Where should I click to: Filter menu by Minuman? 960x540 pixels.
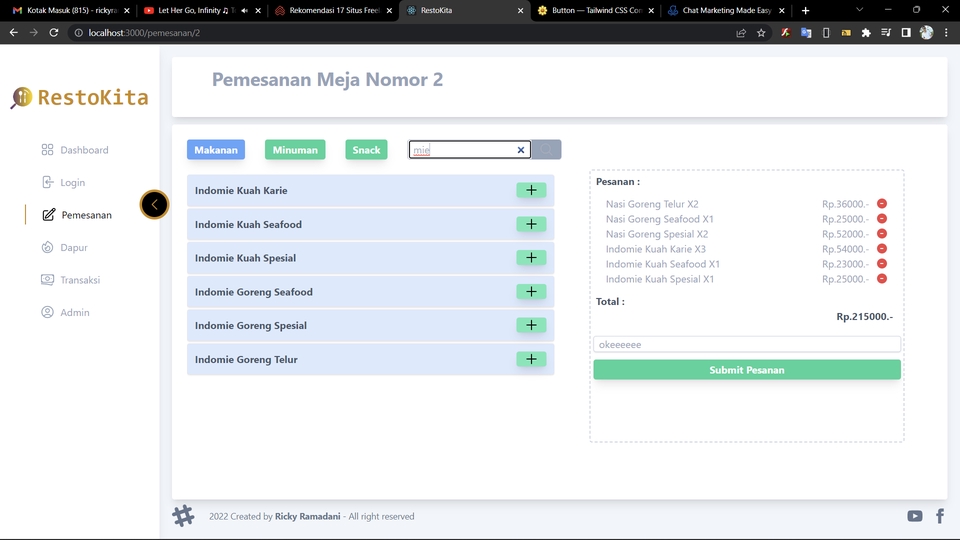(295, 150)
